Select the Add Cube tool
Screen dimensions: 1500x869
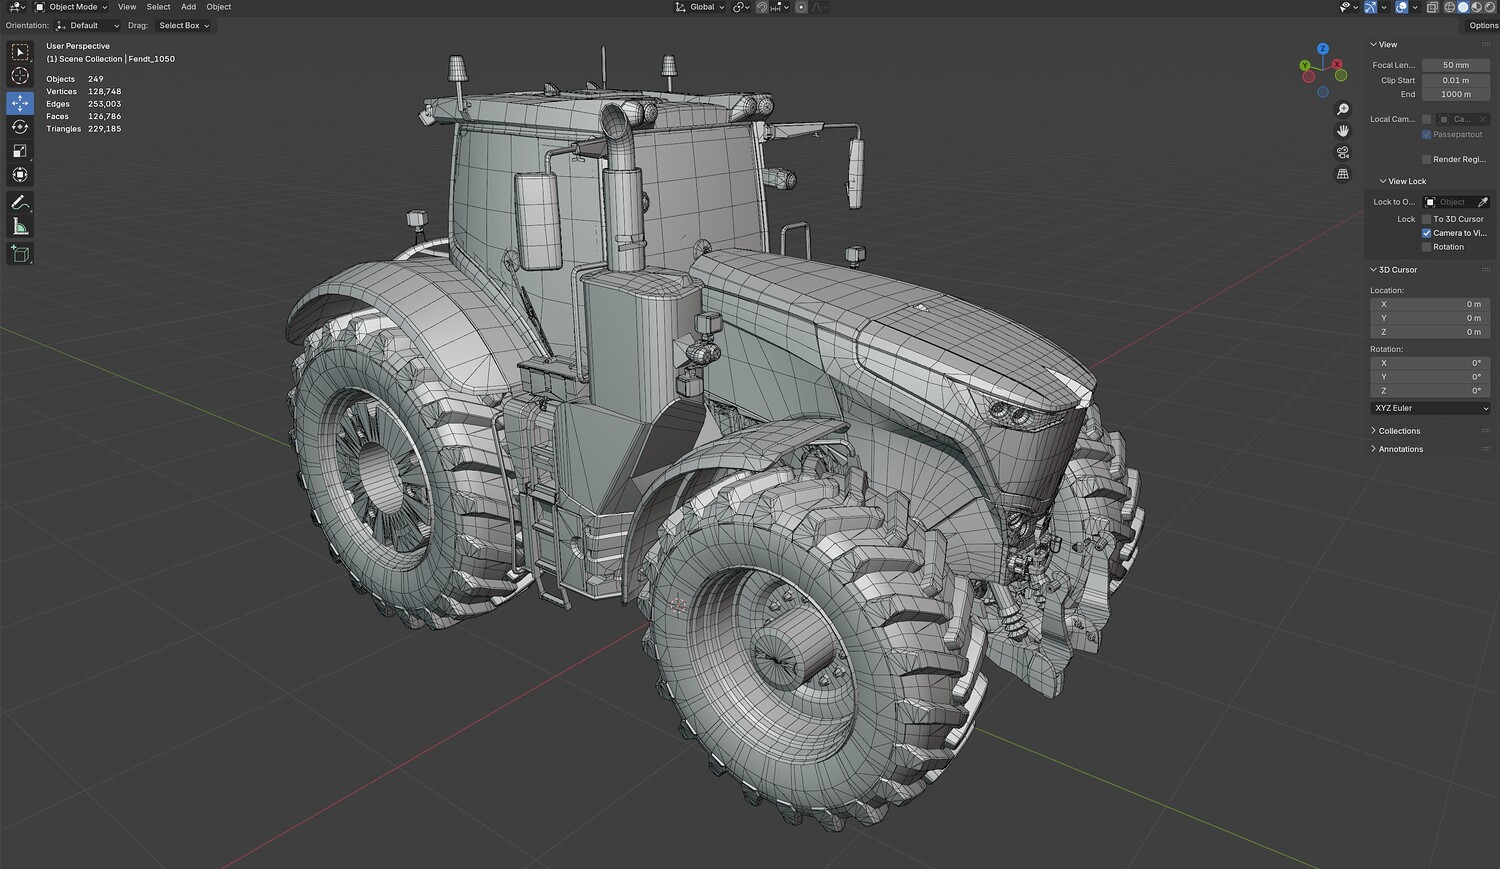coord(20,254)
